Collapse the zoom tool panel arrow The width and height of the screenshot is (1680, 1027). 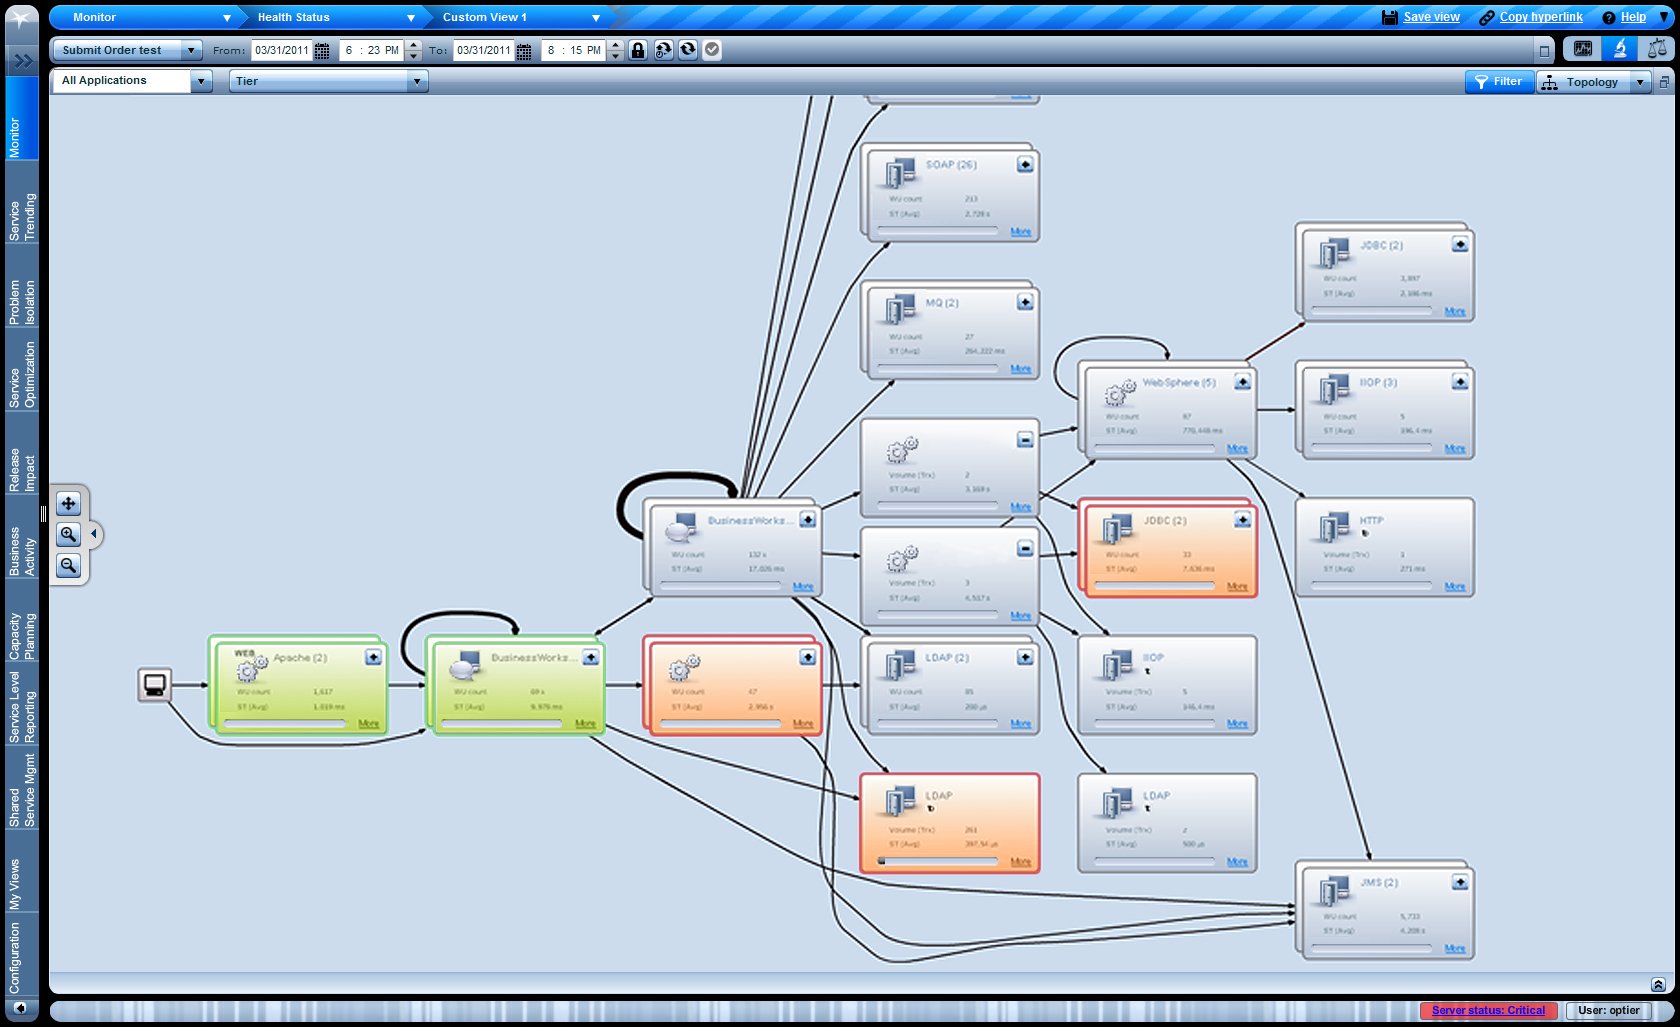[x=94, y=534]
